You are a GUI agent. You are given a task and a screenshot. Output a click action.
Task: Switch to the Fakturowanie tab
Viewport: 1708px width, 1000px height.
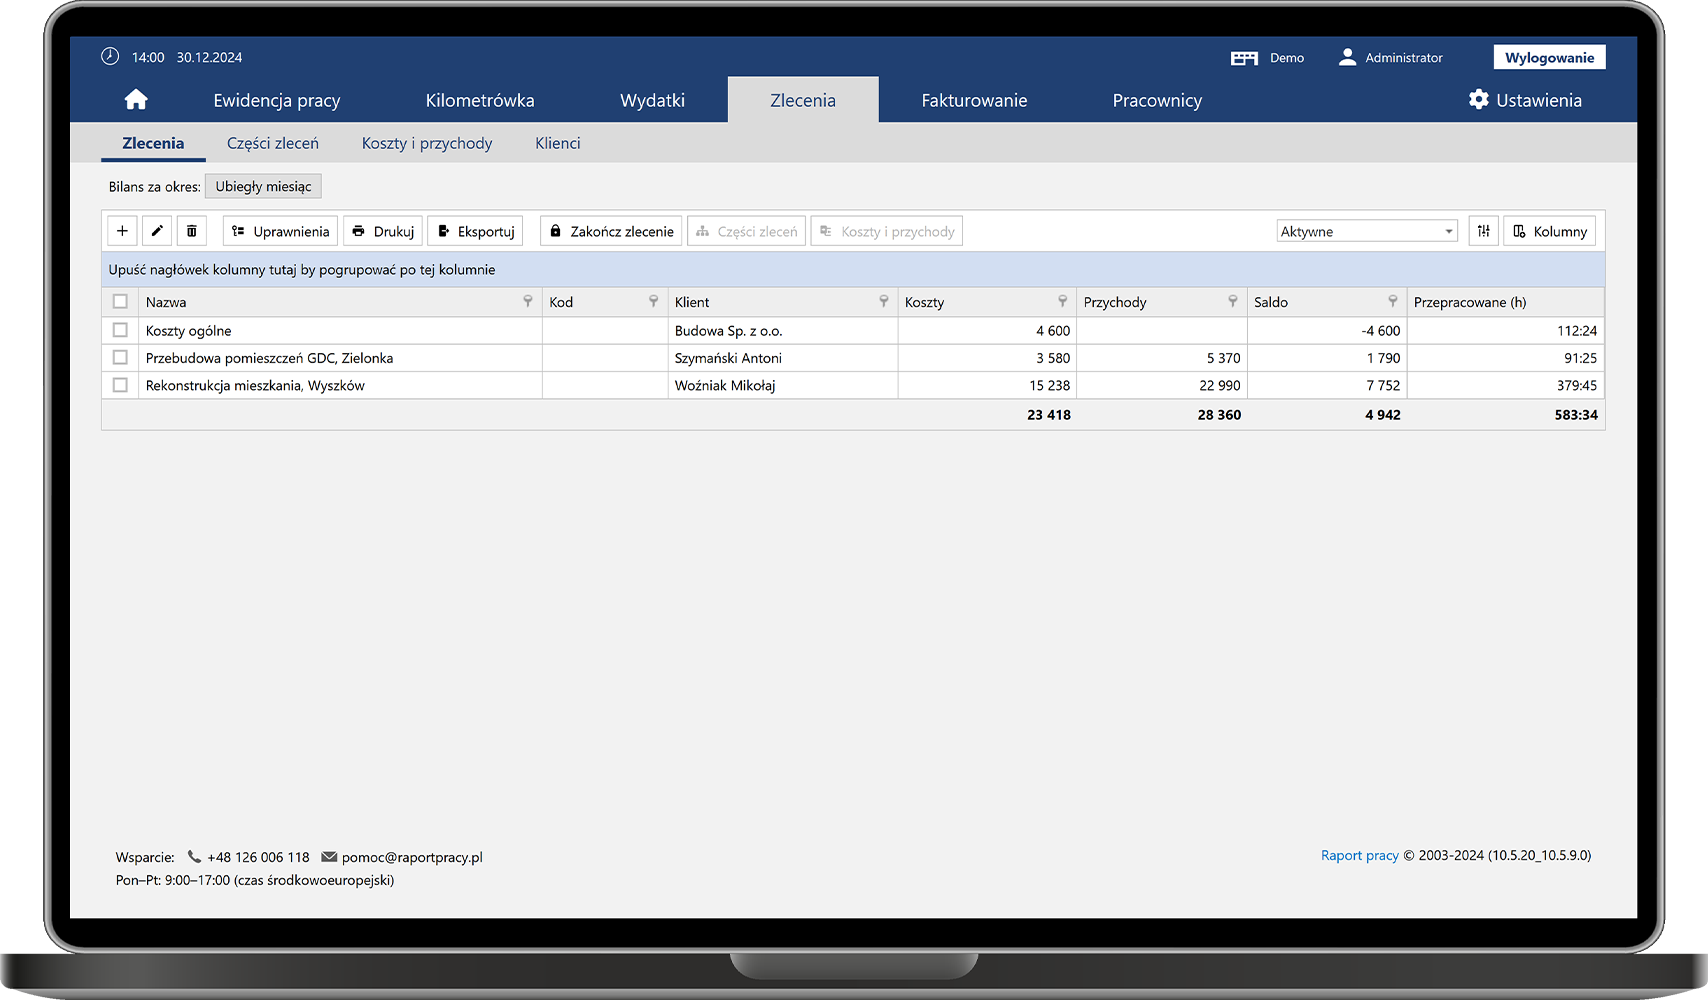click(x=973, y=100)
